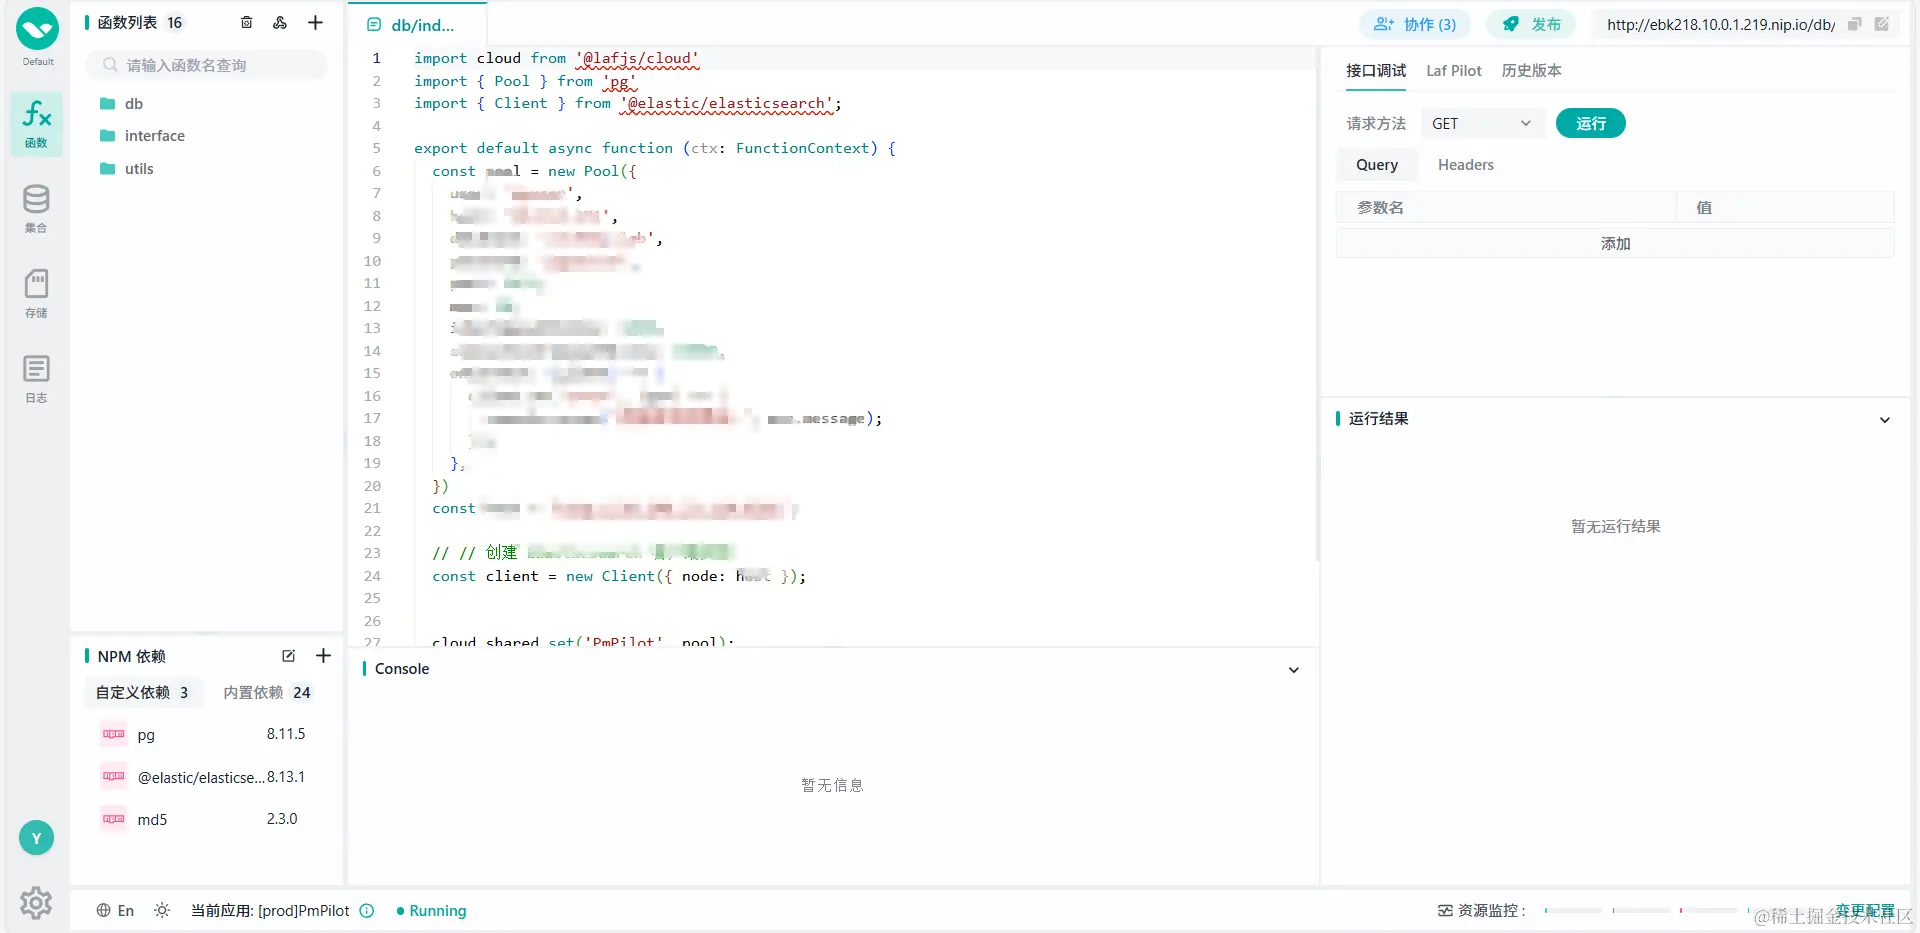1920x933 pixels.
Task: Open the settings gear in the sidebar
Action: (36, 903)
